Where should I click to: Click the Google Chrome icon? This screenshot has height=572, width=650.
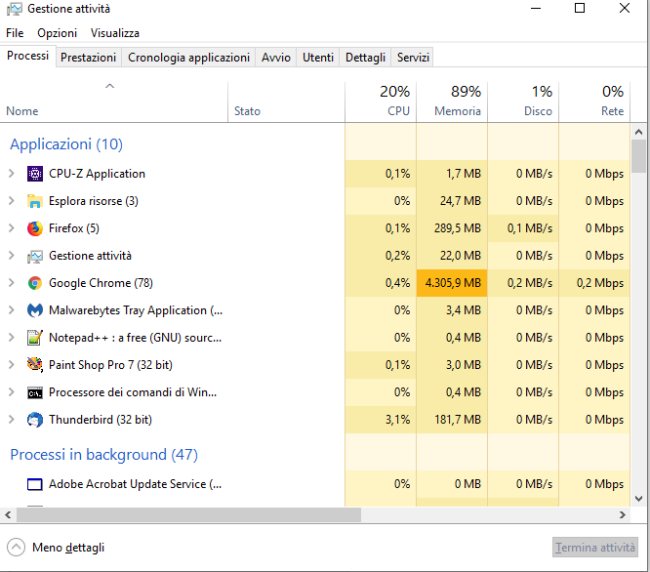[x=35, y=283]
